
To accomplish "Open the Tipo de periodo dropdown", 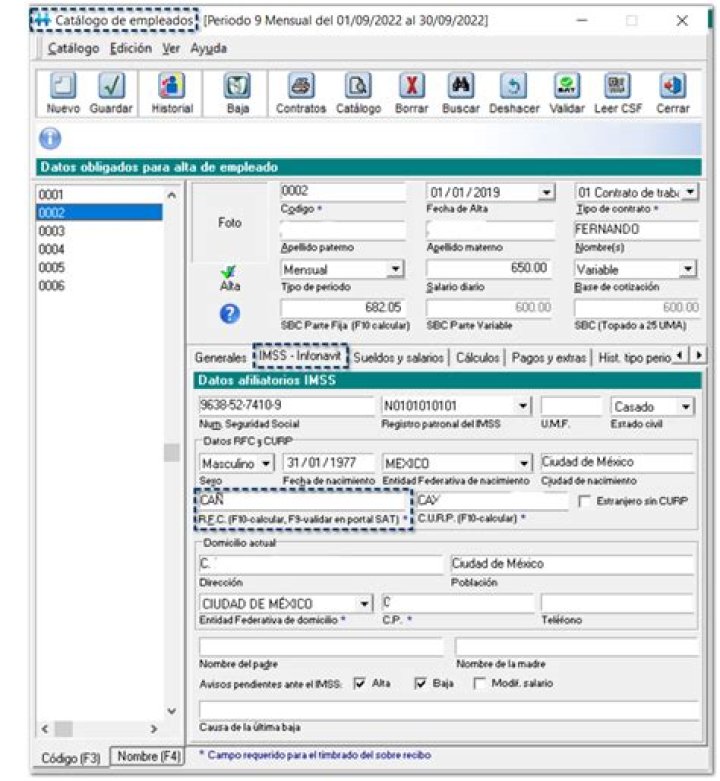I will 395,269.
